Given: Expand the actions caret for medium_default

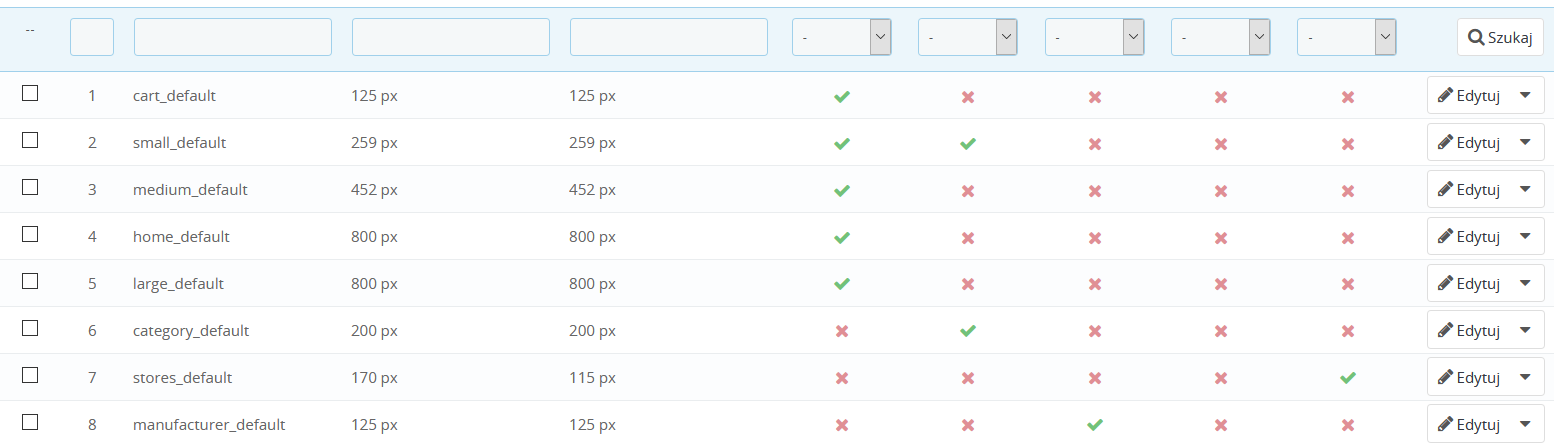Looking at the screenshot, I should (x=1525, y=190).
